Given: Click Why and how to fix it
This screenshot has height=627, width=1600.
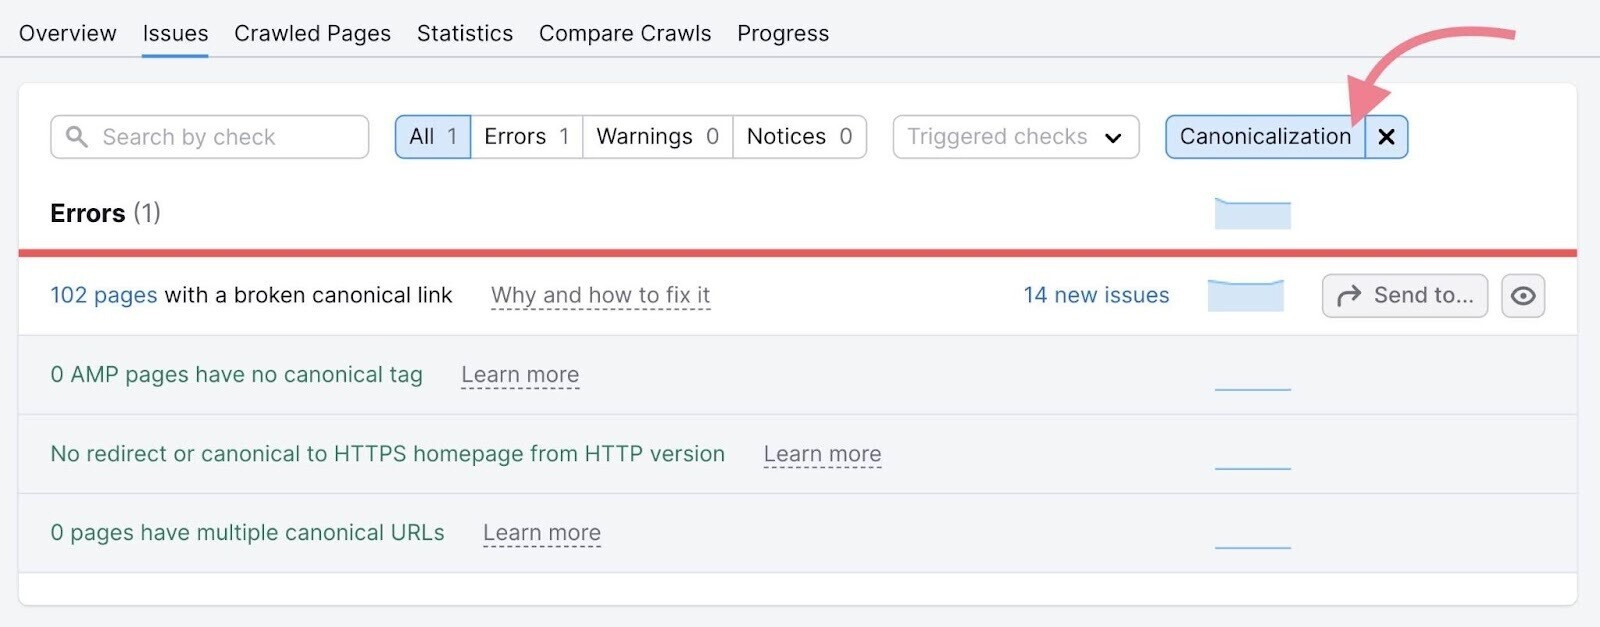Looking at the screenshot, I should pyautogui.click(x=600, y=296).
